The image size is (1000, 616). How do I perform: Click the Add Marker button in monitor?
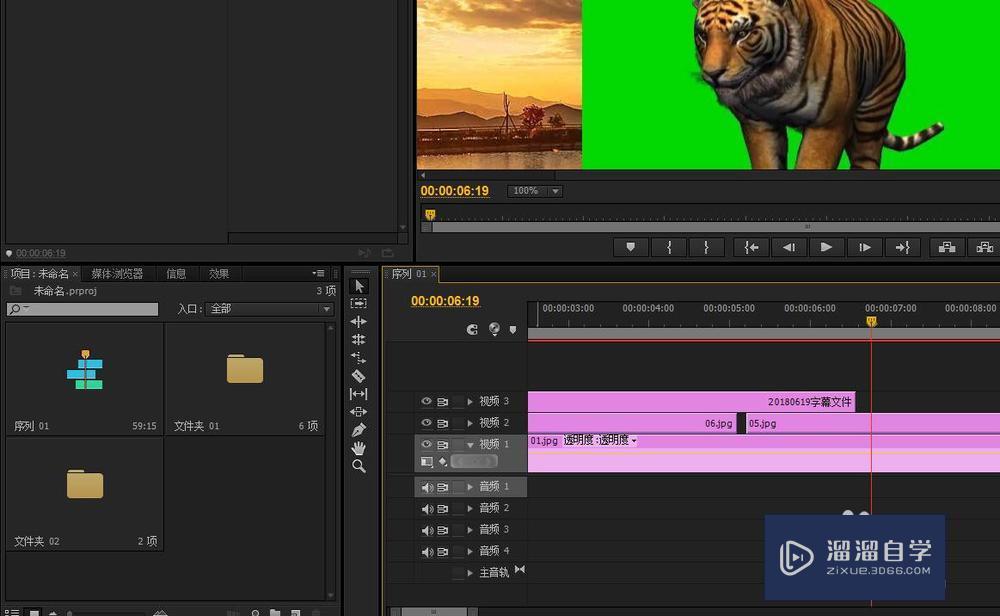(x=630, y=247)
